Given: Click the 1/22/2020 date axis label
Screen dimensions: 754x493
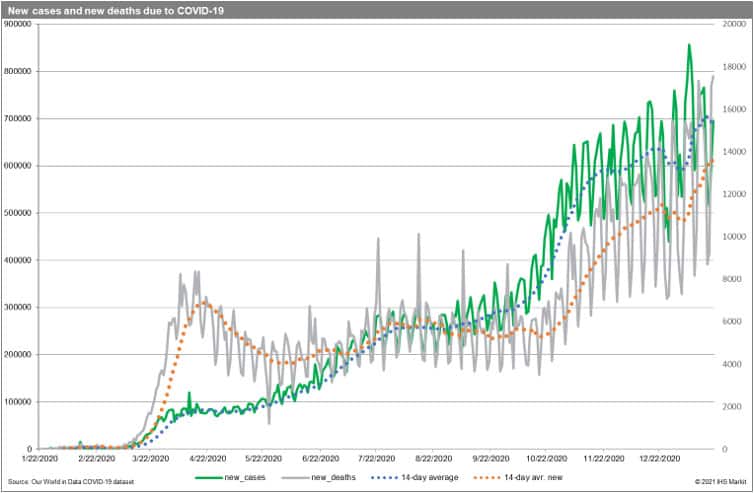Looking at the screenshot, I should tap(38, 459).
